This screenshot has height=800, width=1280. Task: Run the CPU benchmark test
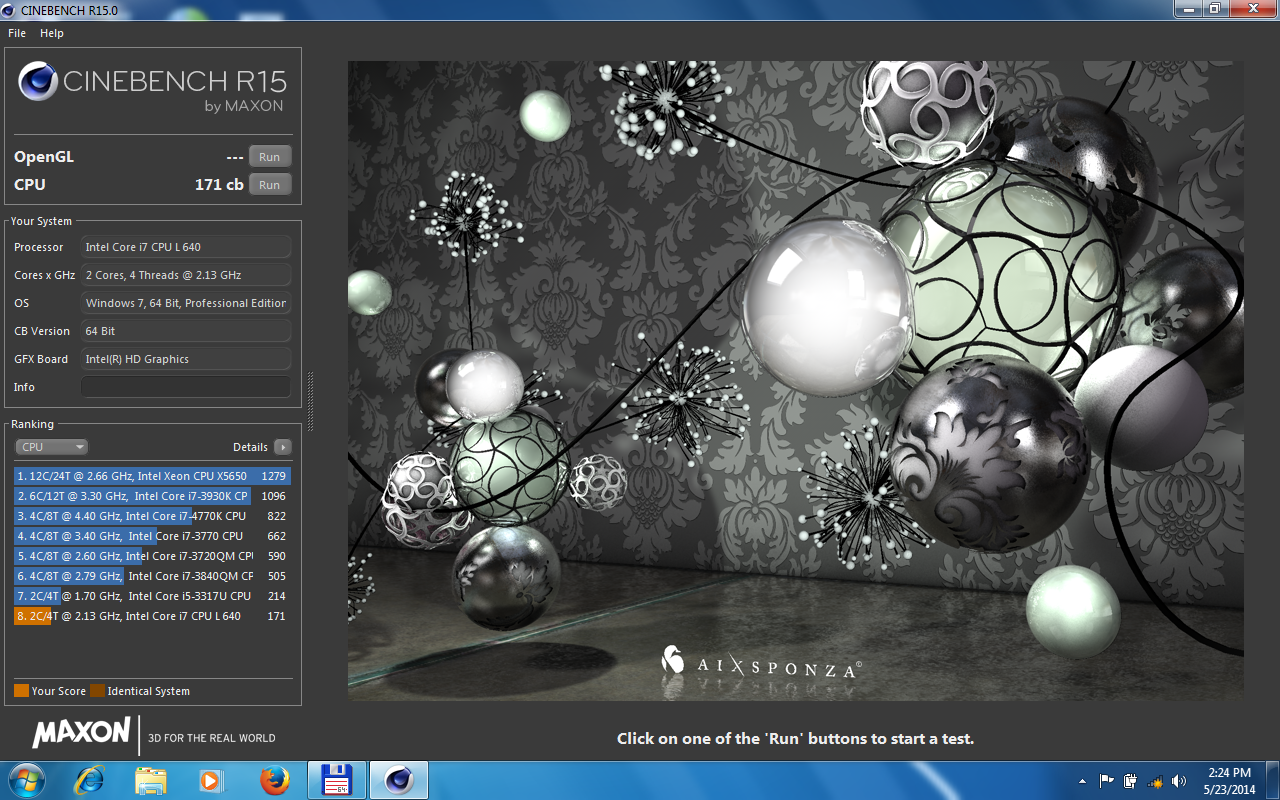[x=270, y=185]
